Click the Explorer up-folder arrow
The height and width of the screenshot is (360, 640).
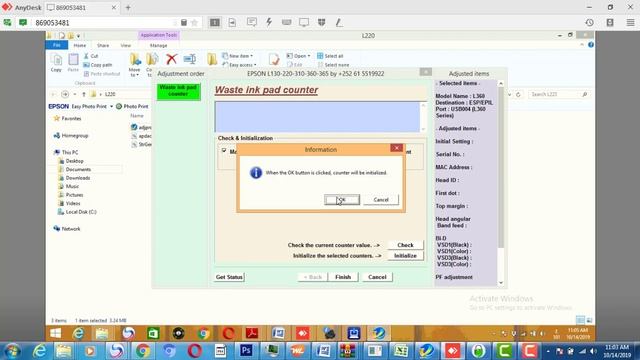84,94
